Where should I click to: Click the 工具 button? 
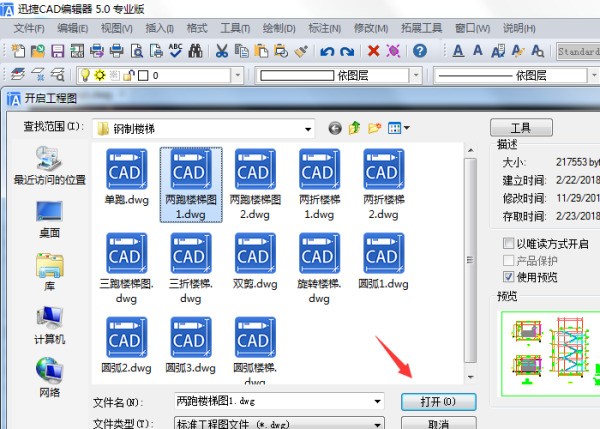[521, 127]
